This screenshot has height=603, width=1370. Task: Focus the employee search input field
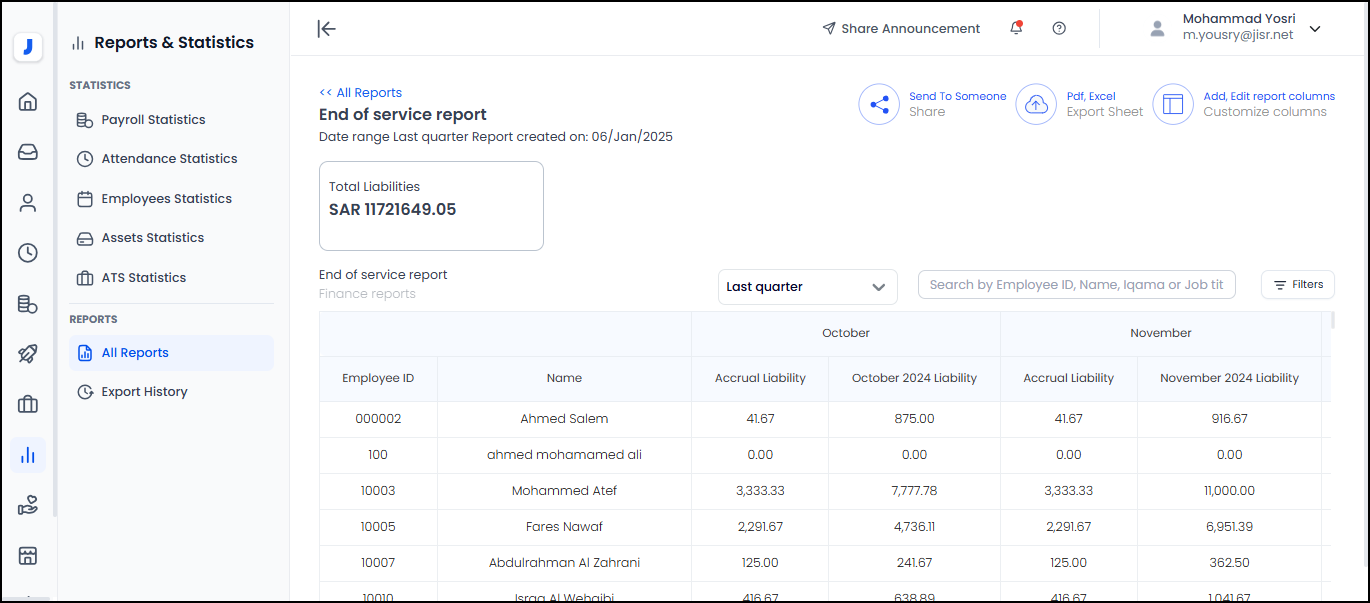(1076, 285)
